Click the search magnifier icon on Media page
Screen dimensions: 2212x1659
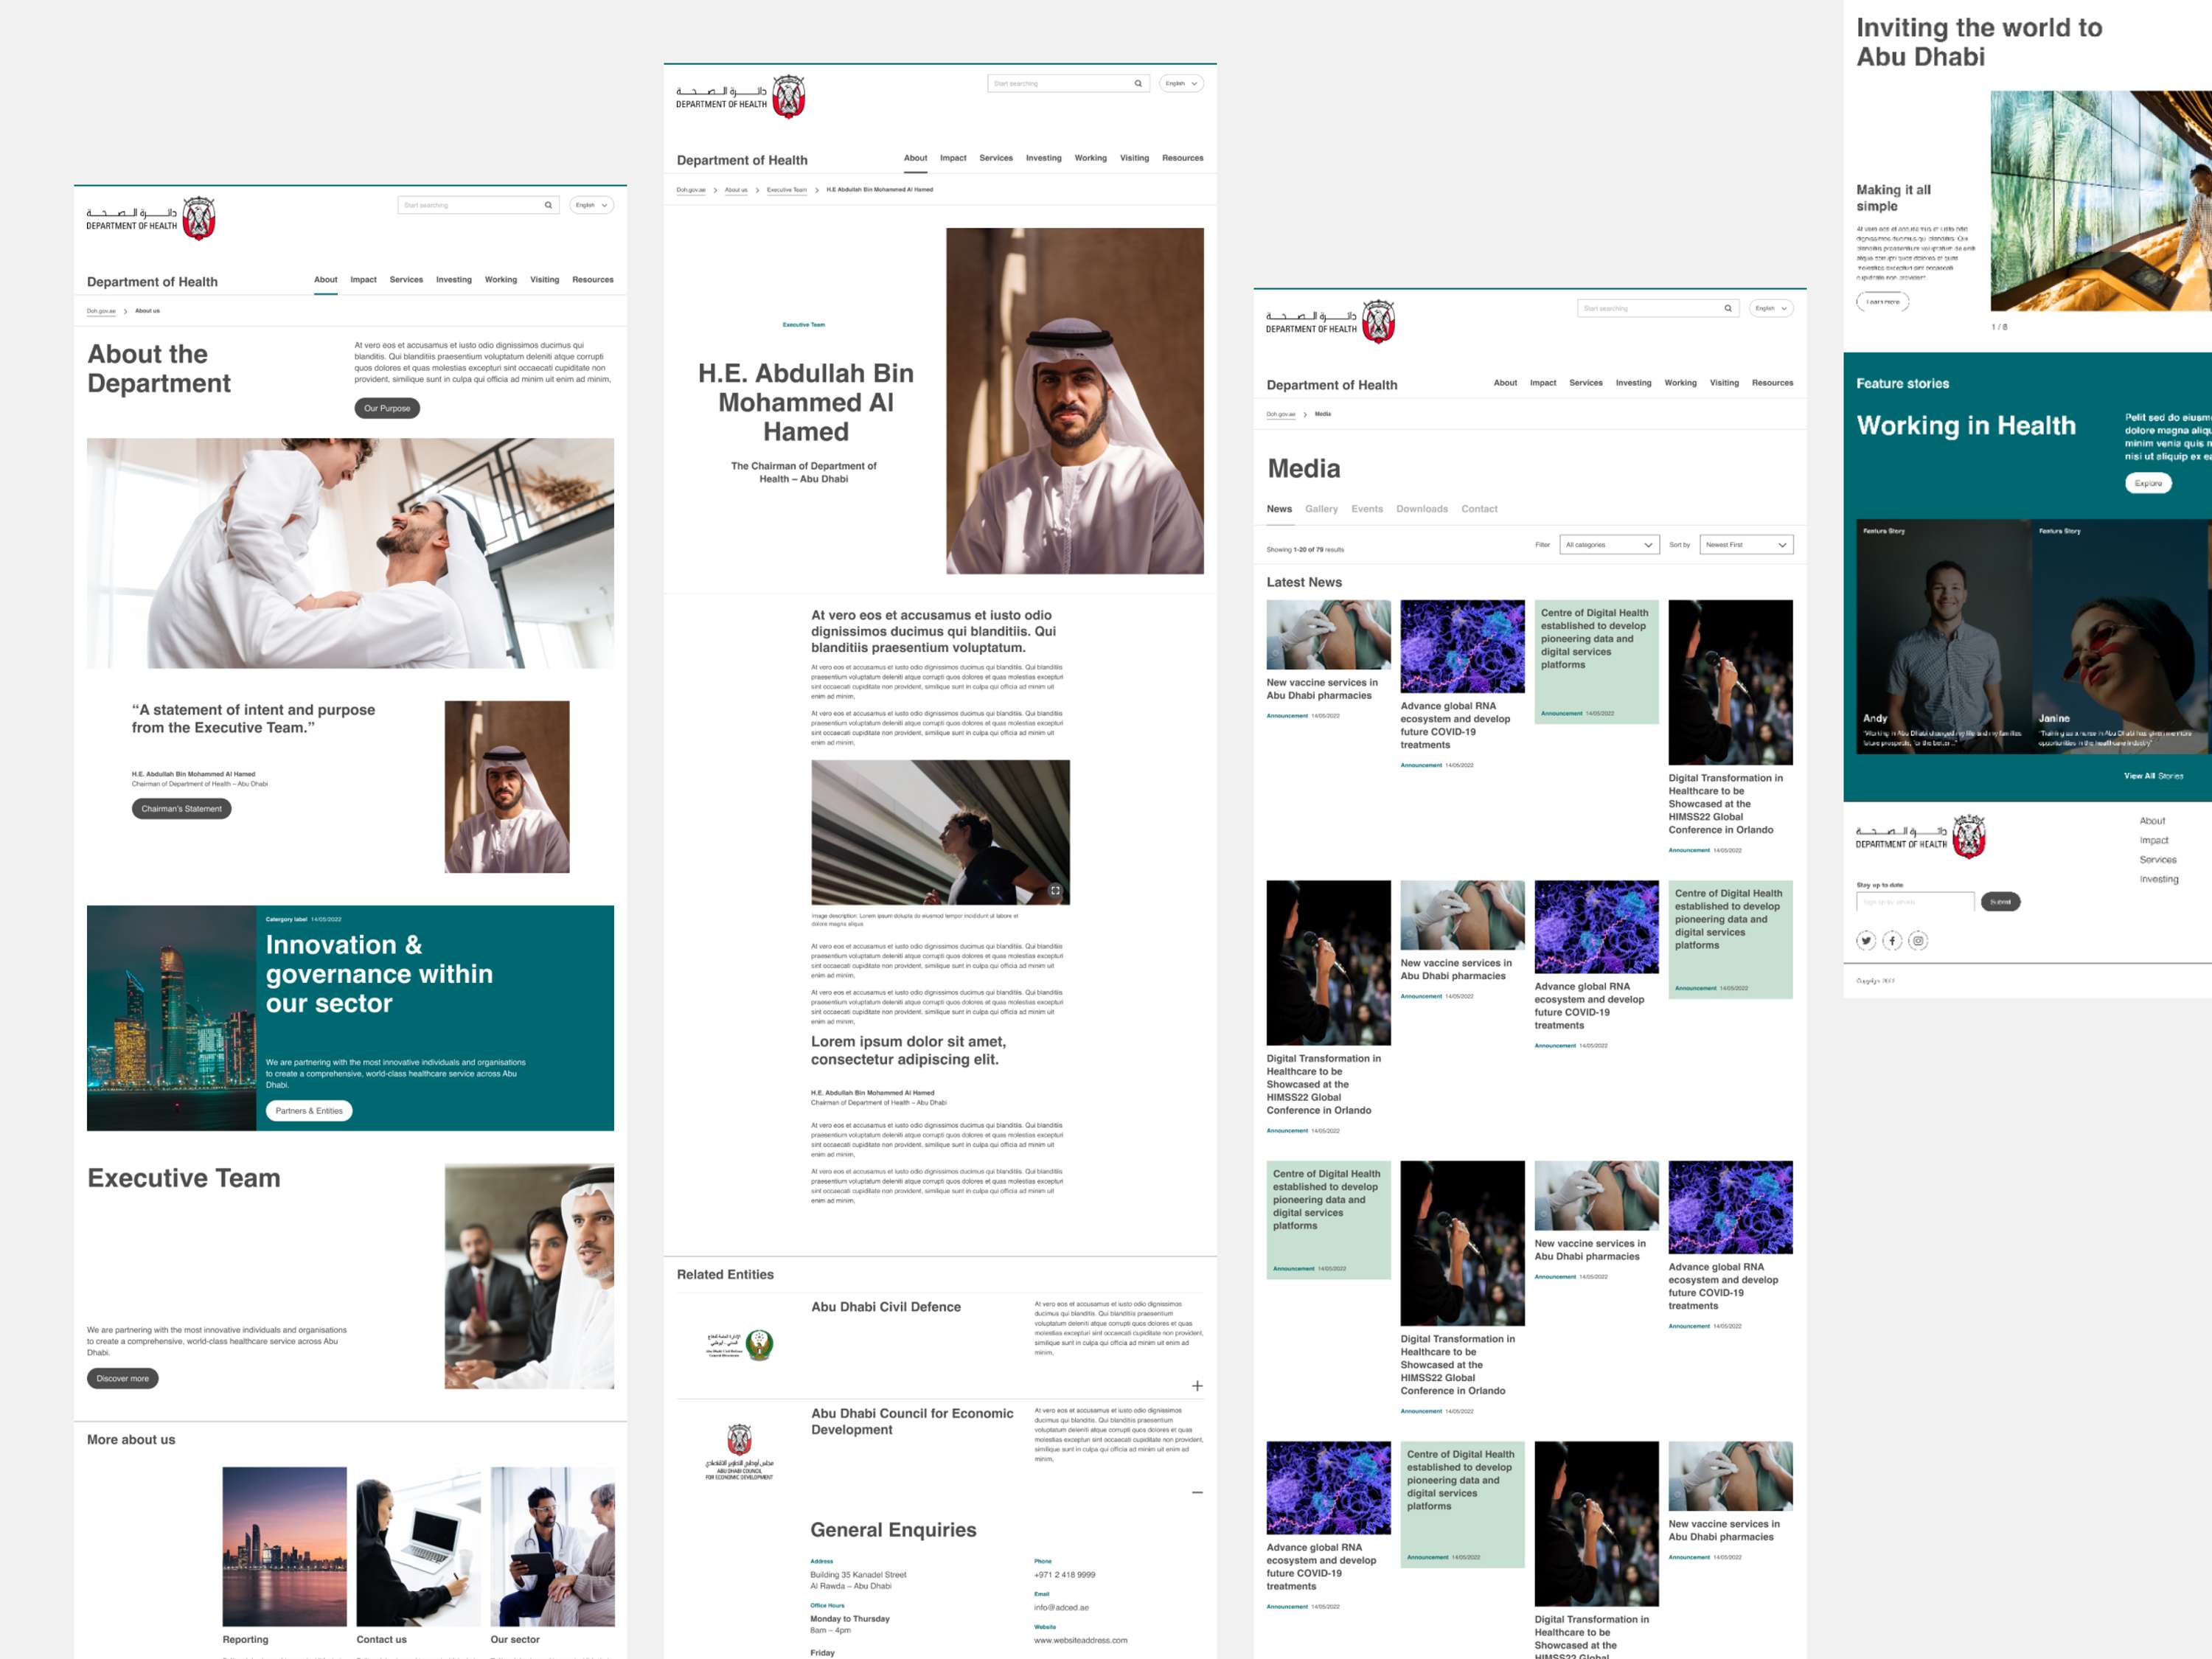(x=1728, y=308)
